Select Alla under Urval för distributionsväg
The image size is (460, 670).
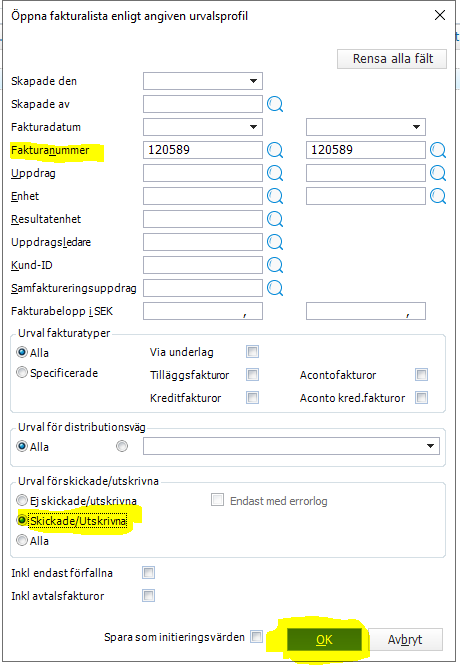coord(22,447)
